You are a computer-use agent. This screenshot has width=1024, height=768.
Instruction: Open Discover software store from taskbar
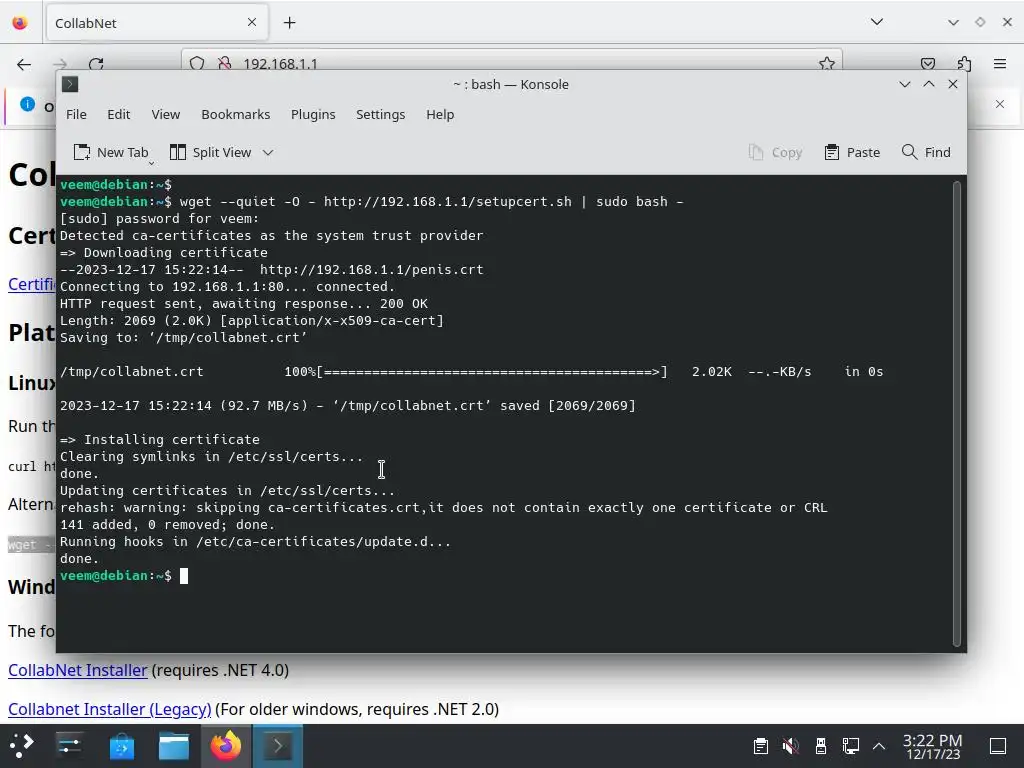tap(121, 745)
